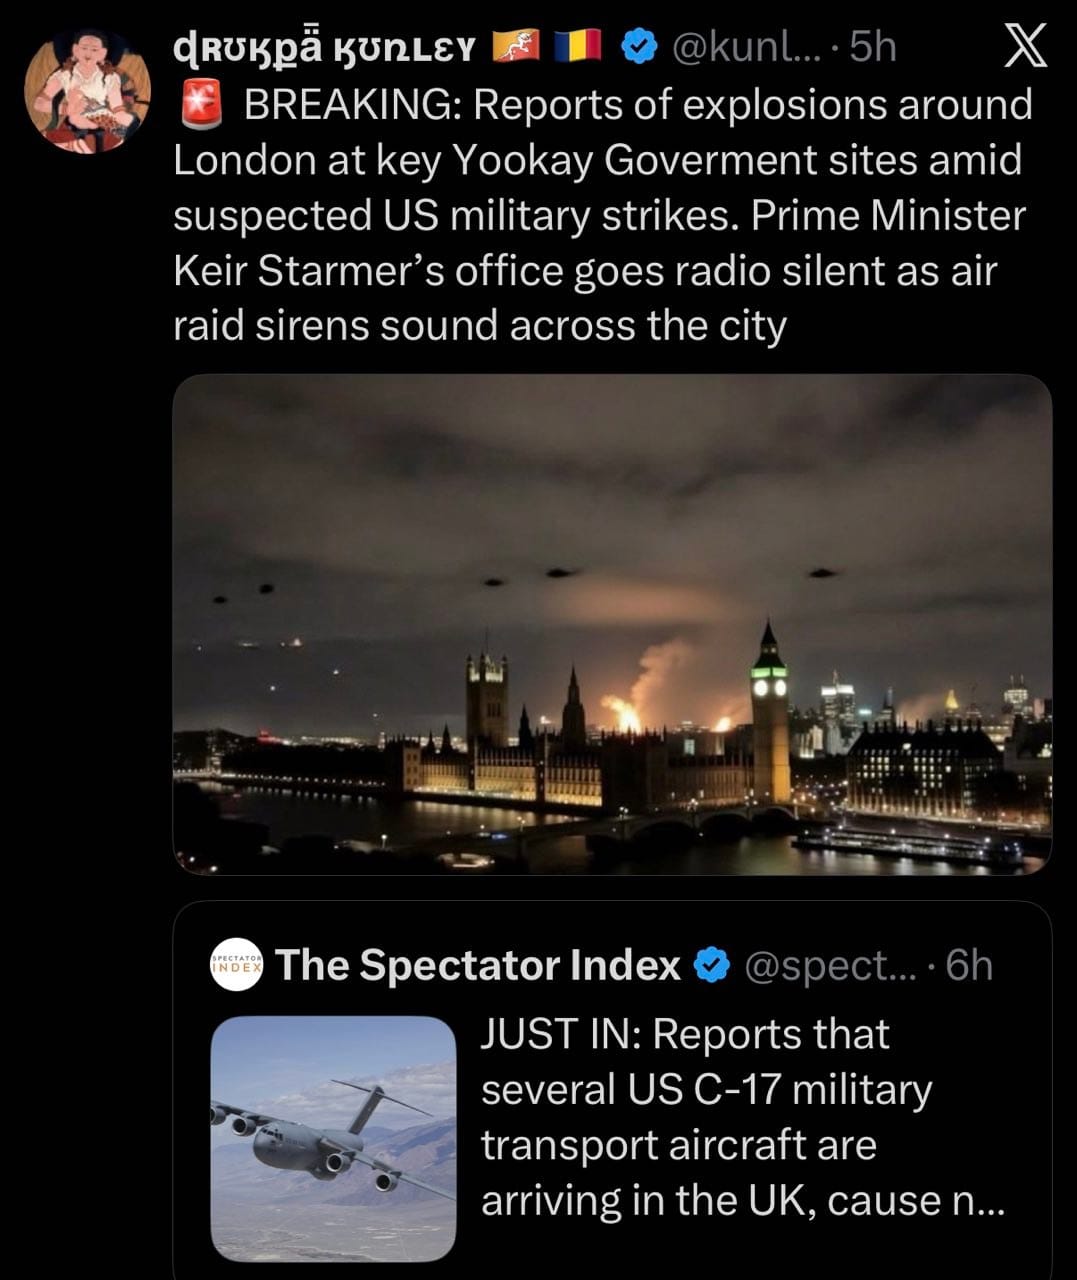Open the London Parliament night photo

(x=612, y=624)
